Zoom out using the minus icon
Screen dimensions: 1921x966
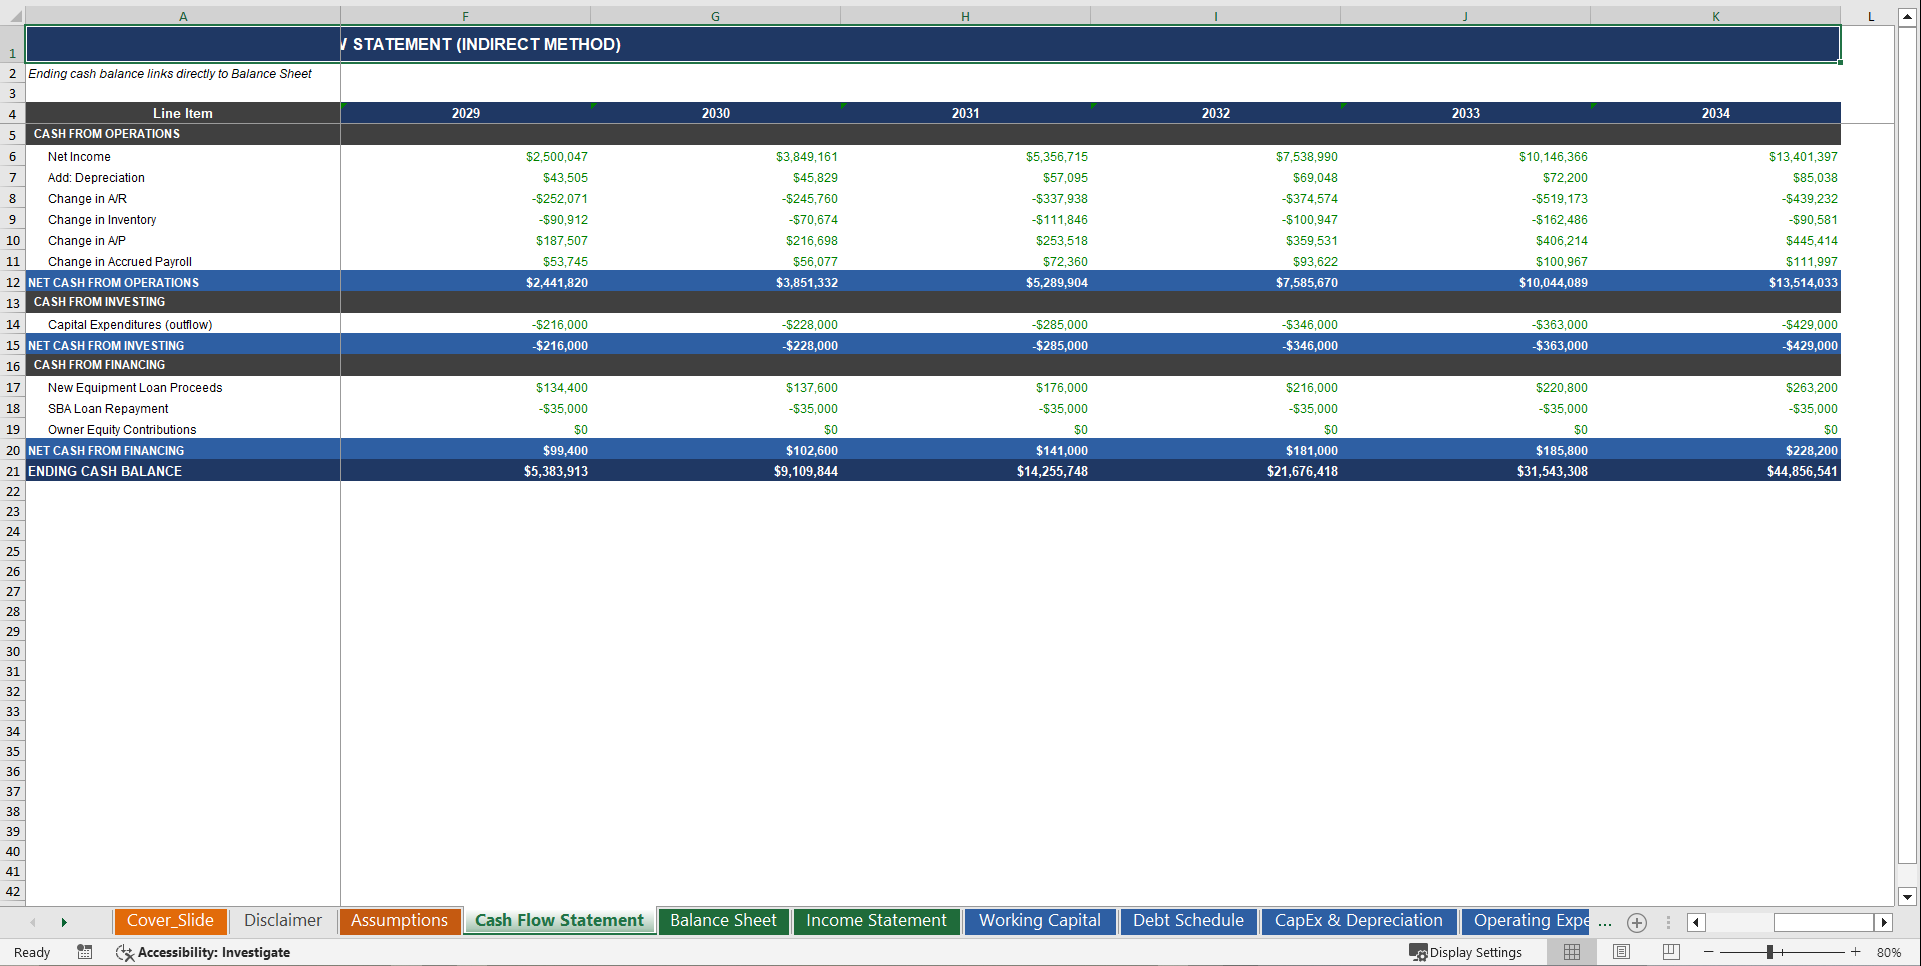click(x=1709, y=952)
